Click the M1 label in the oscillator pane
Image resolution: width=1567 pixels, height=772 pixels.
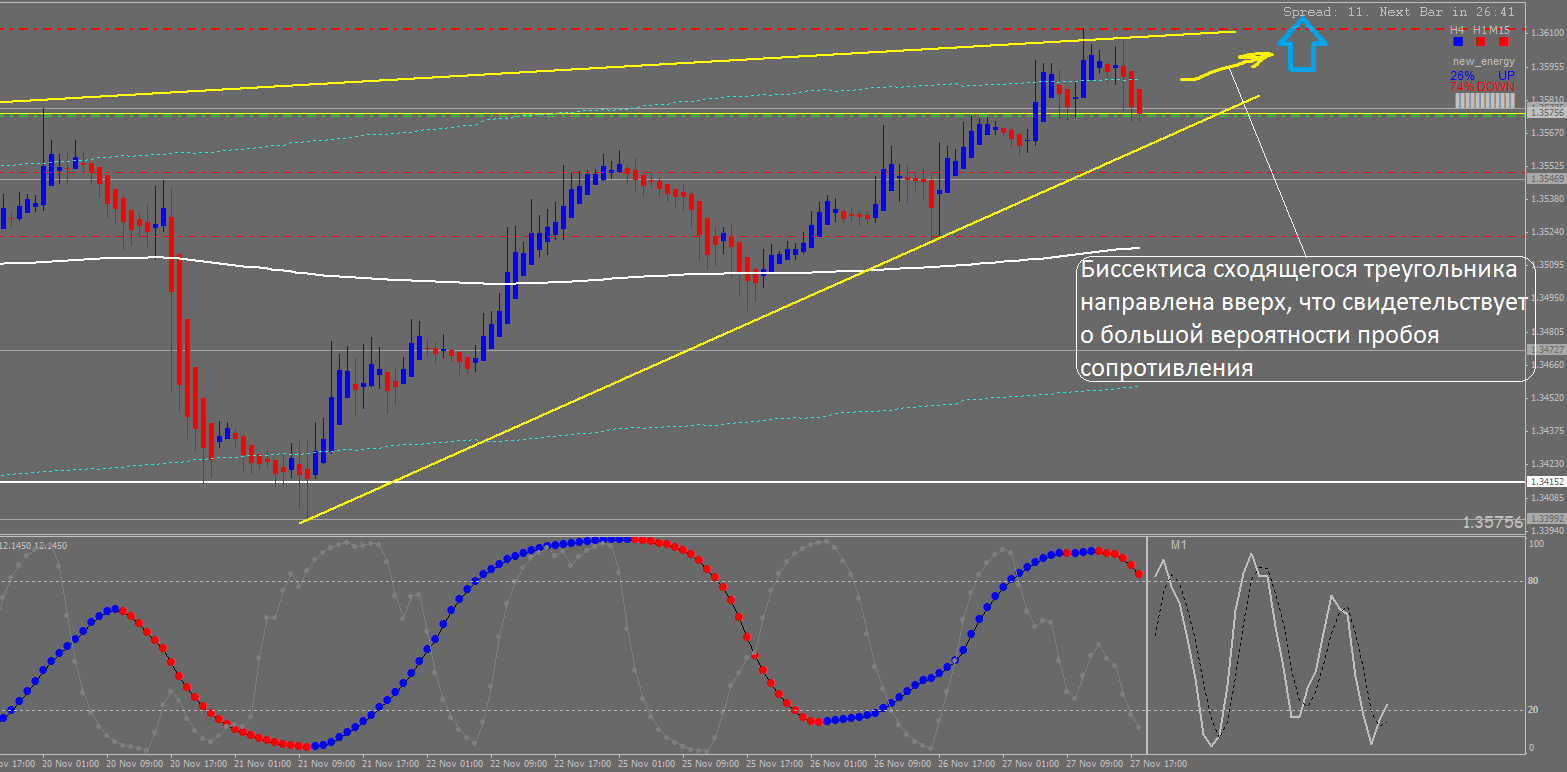coord(1178,545)
